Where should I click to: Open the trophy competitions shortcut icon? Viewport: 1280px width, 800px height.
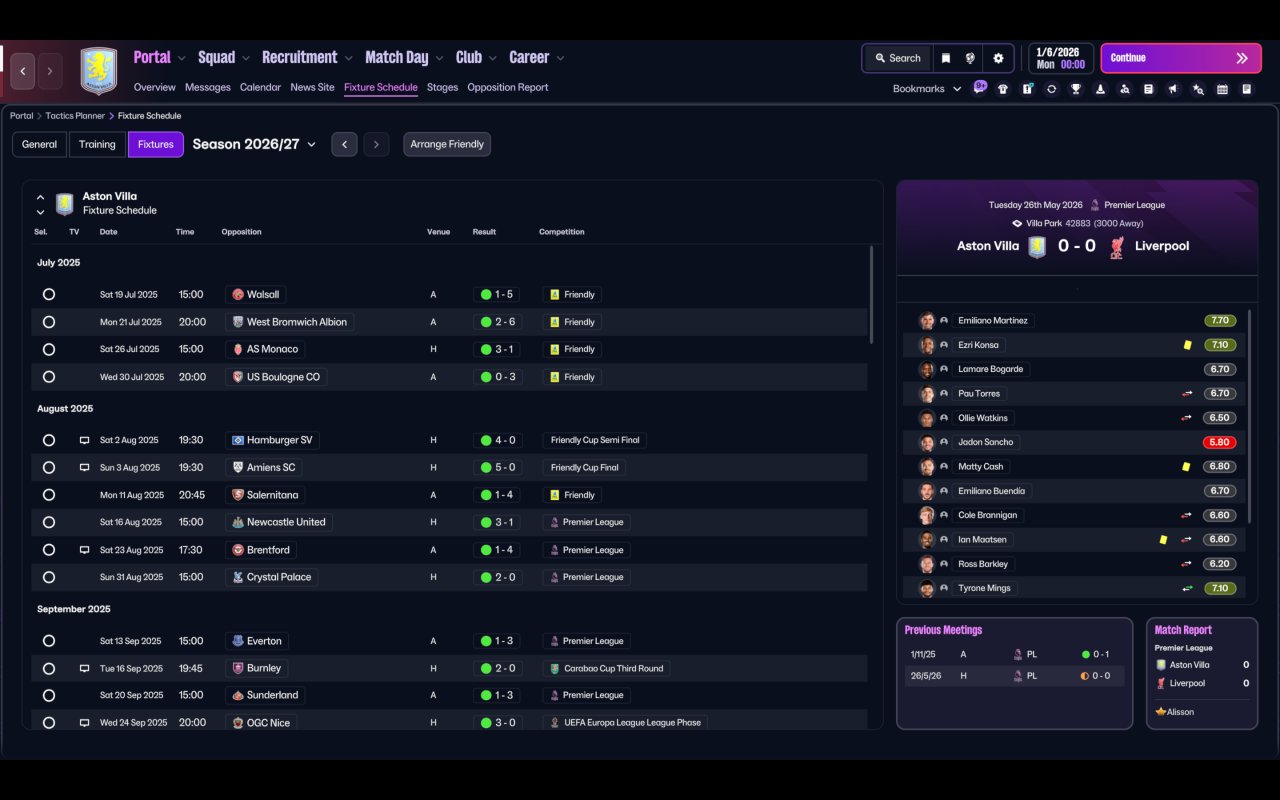click(x=1076, y=89)
